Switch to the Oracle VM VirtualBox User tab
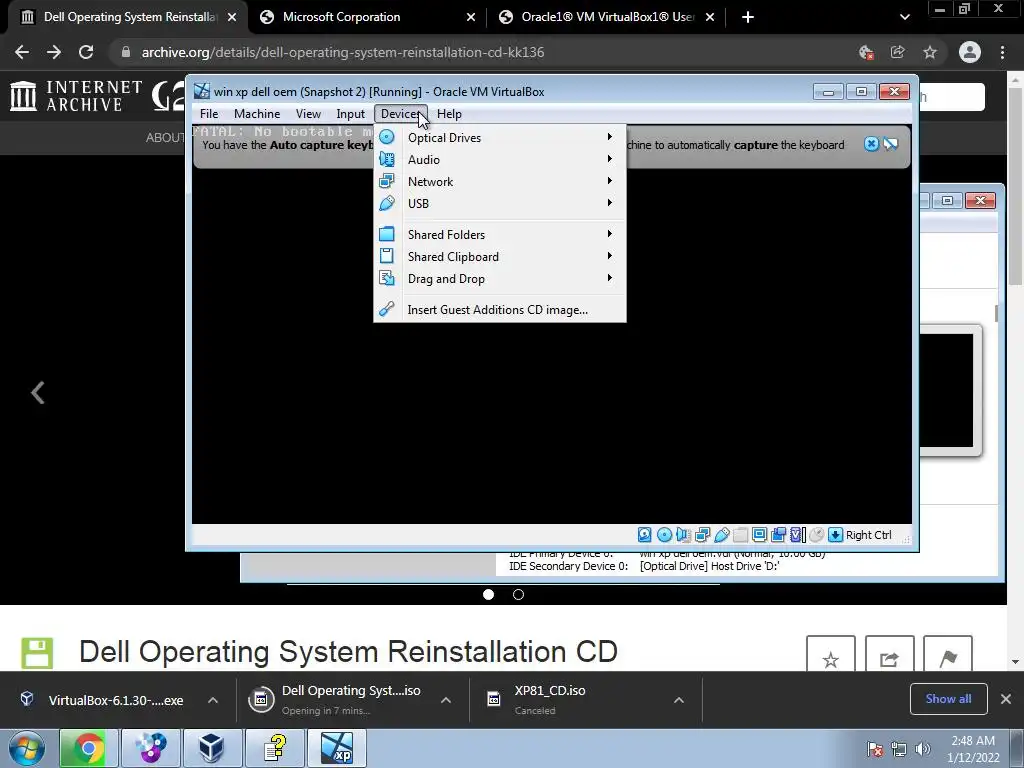This screenshot has height=768, width=1024. [x=606, y=17]
